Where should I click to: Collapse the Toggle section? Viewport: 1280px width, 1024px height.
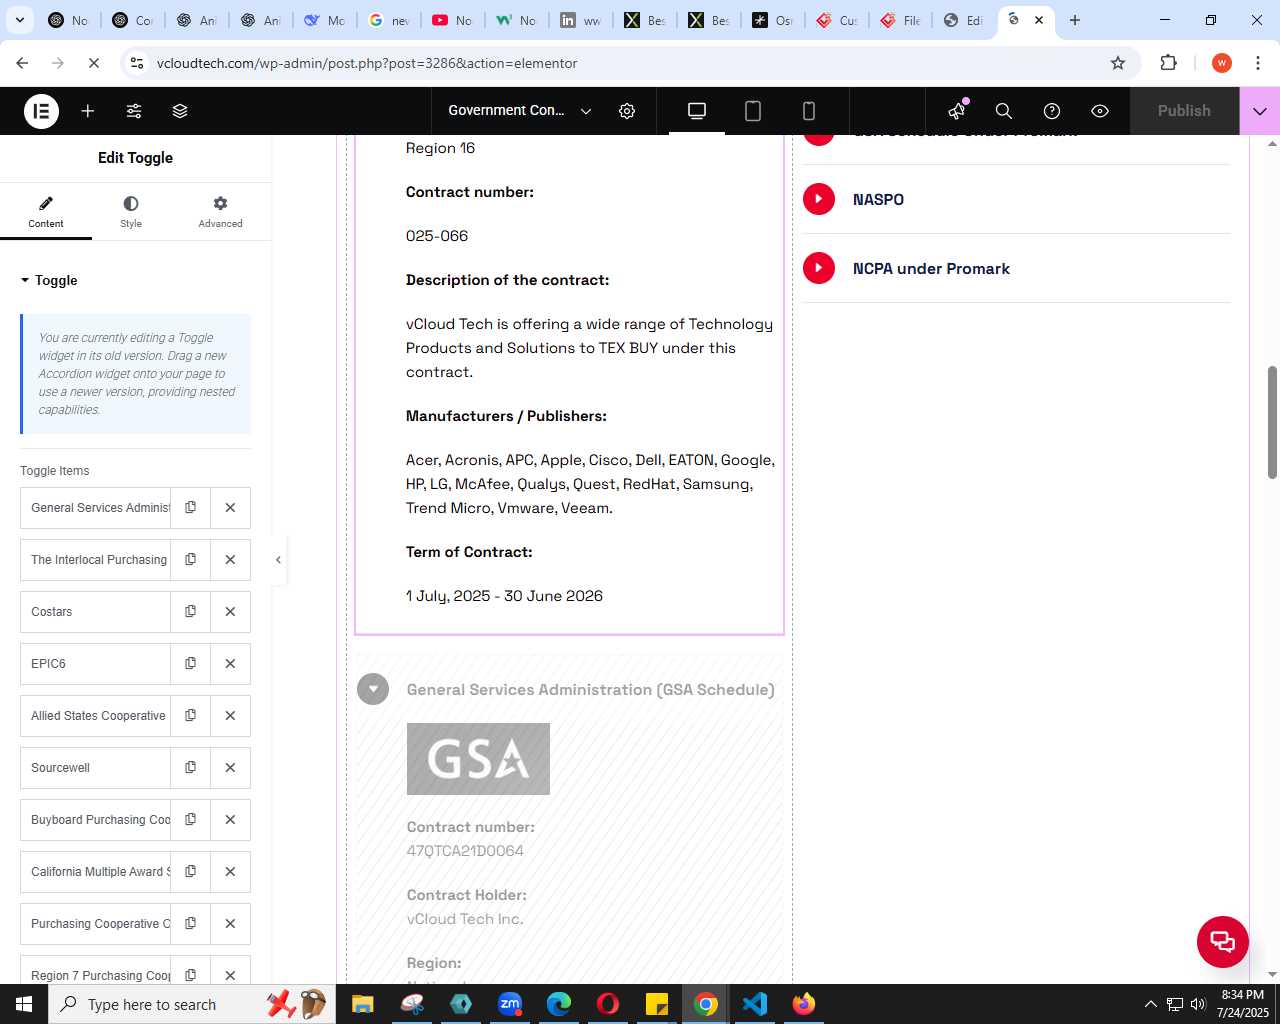49,280
